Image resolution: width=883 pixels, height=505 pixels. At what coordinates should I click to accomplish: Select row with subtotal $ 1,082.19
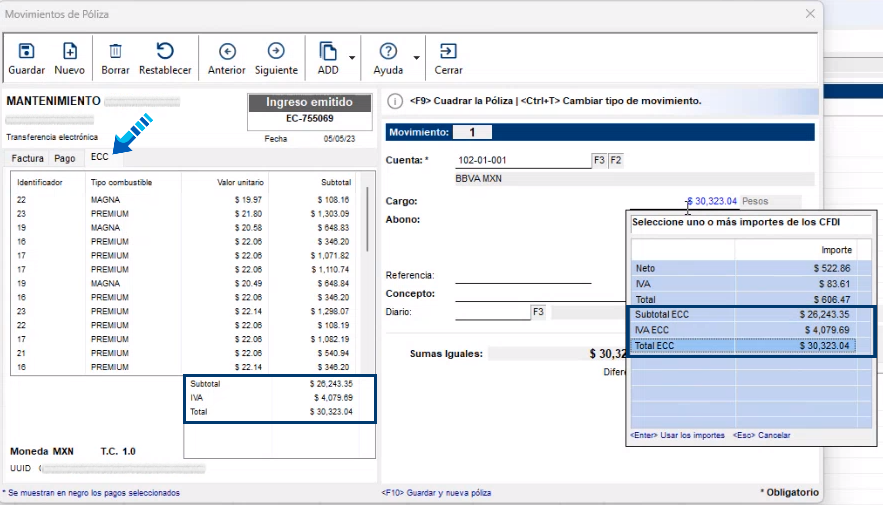[x=186, y=339]
